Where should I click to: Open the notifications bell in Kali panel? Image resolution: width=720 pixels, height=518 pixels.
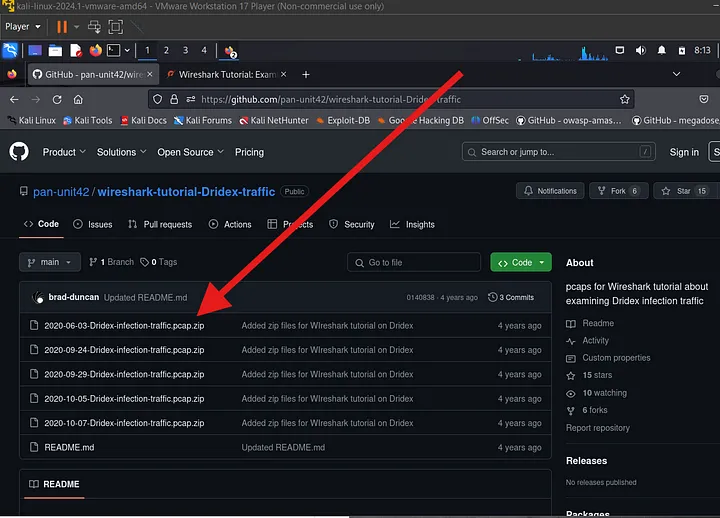[x=661, y=50]
